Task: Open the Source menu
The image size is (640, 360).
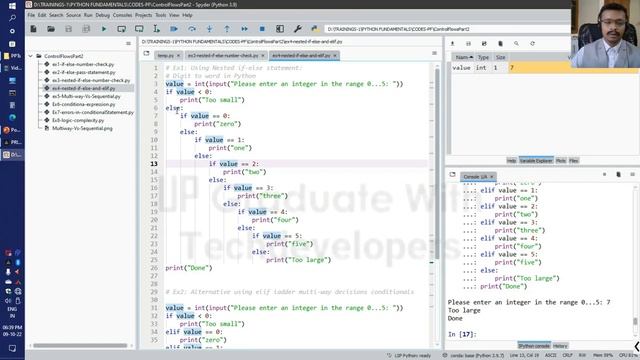Action: 73,15
